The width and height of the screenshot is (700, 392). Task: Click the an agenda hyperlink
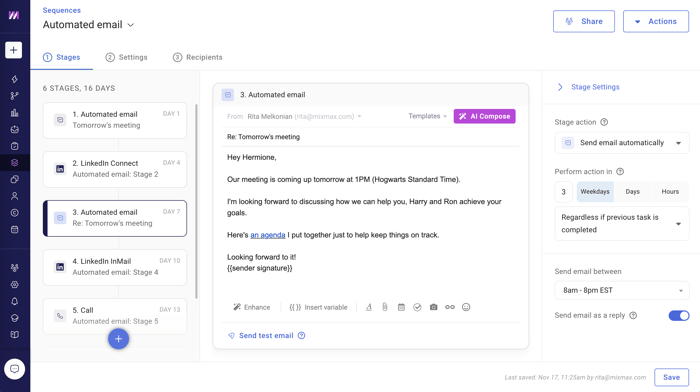point(267,235)
